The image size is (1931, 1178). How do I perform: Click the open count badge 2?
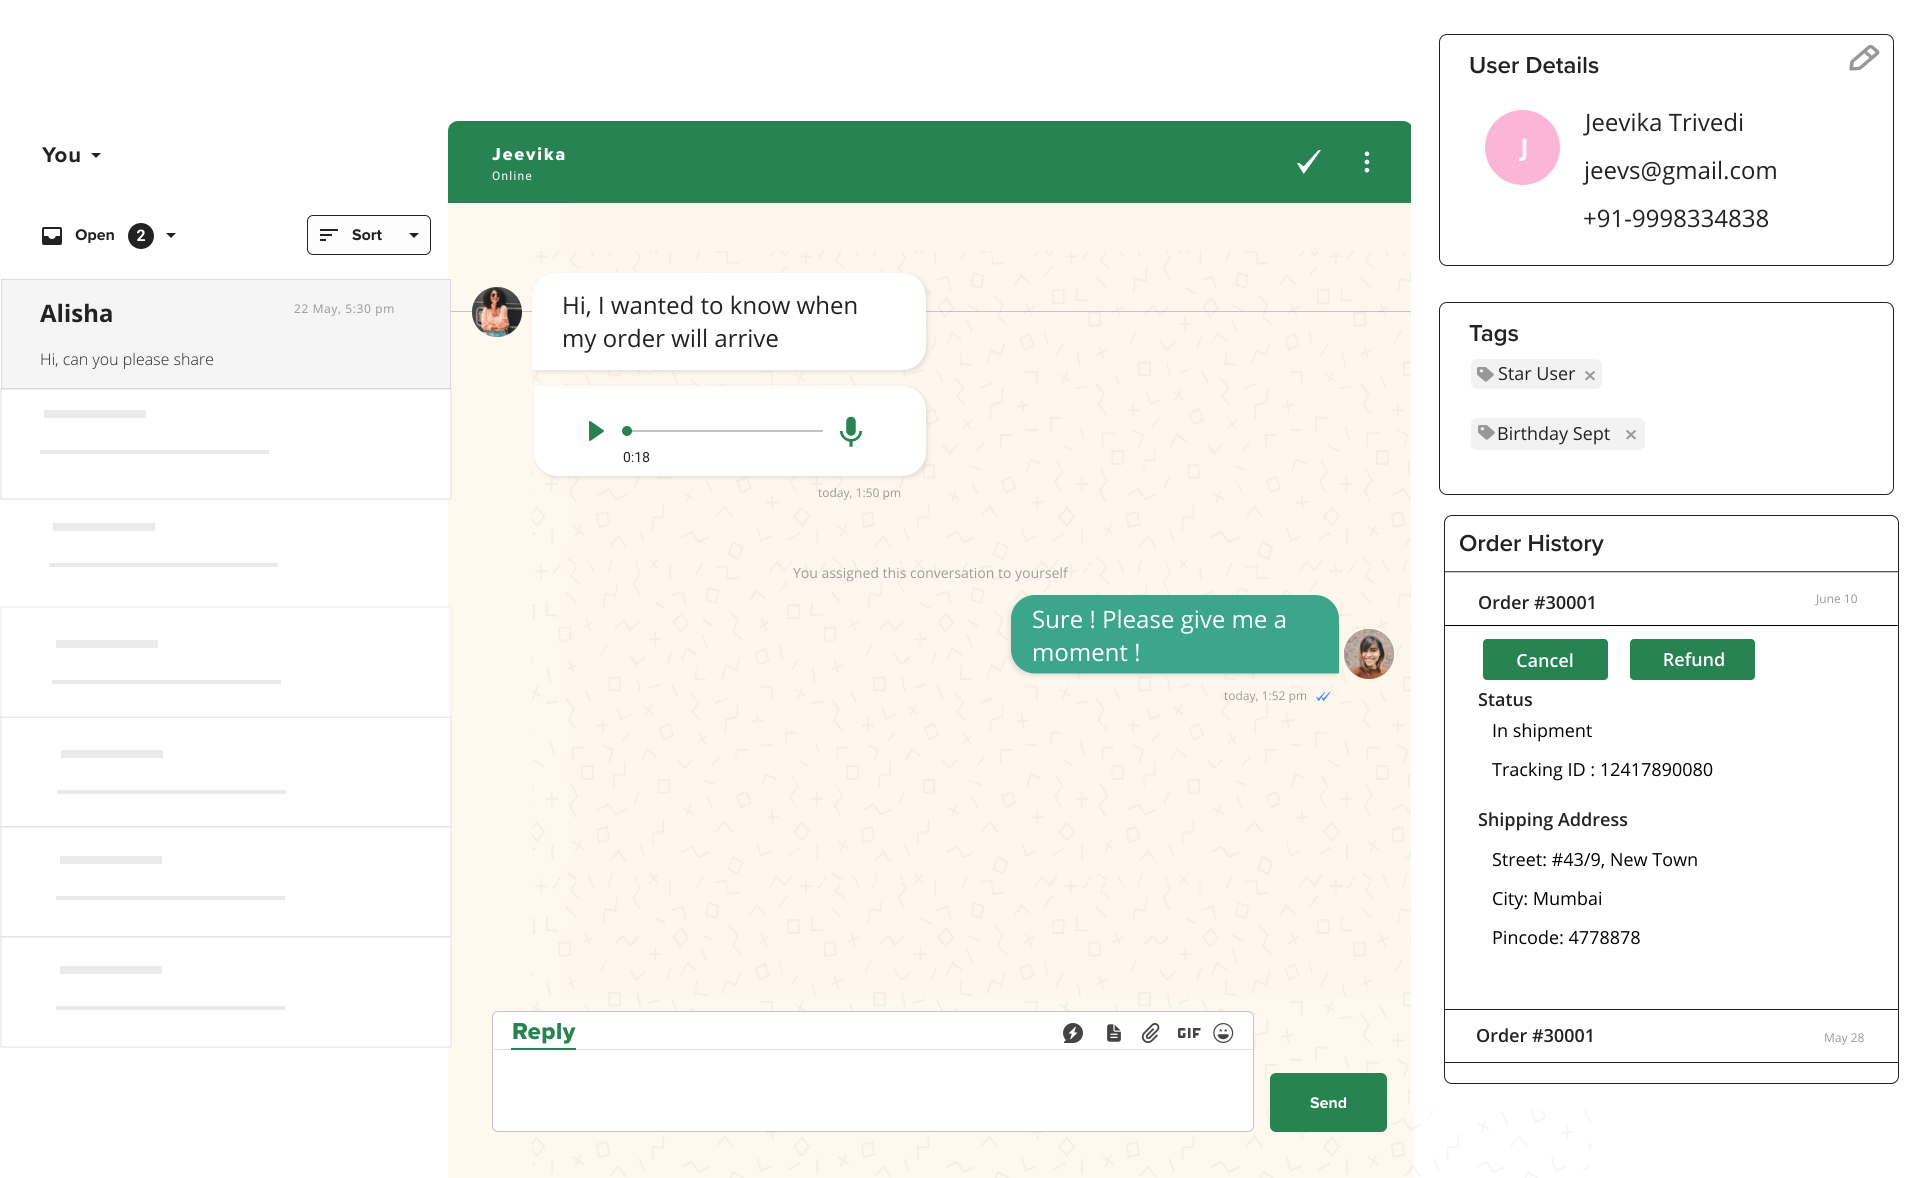pos(141,235)
